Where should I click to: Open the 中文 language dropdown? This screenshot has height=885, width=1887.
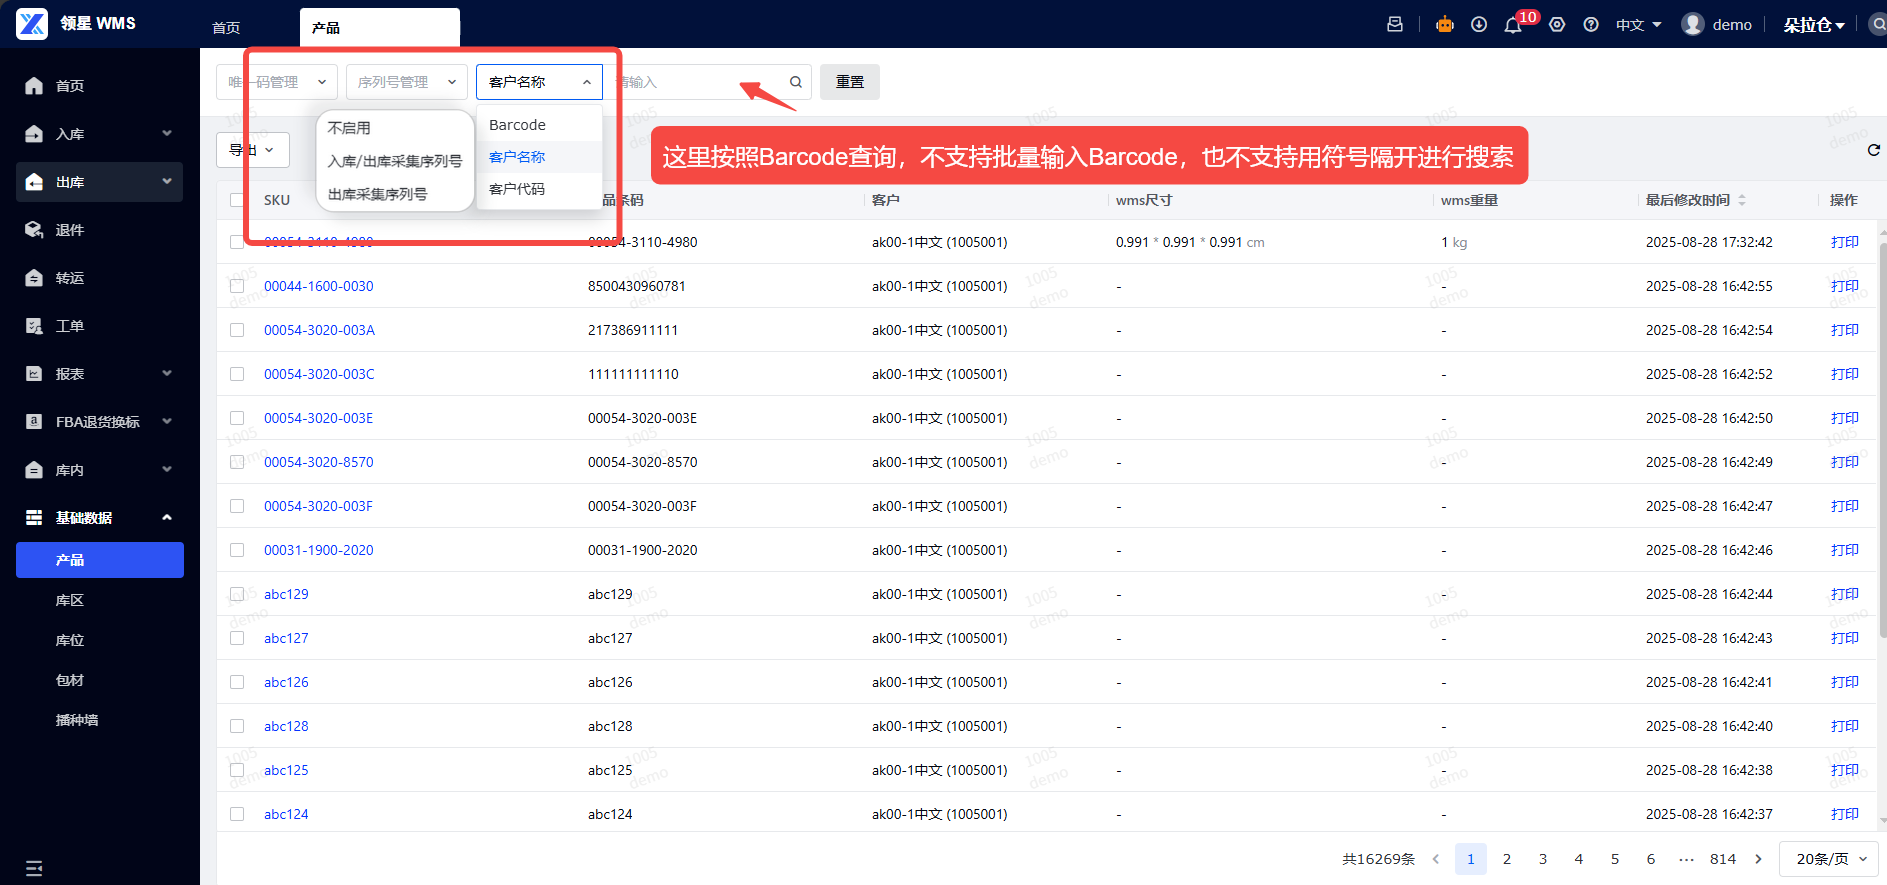1638,25
